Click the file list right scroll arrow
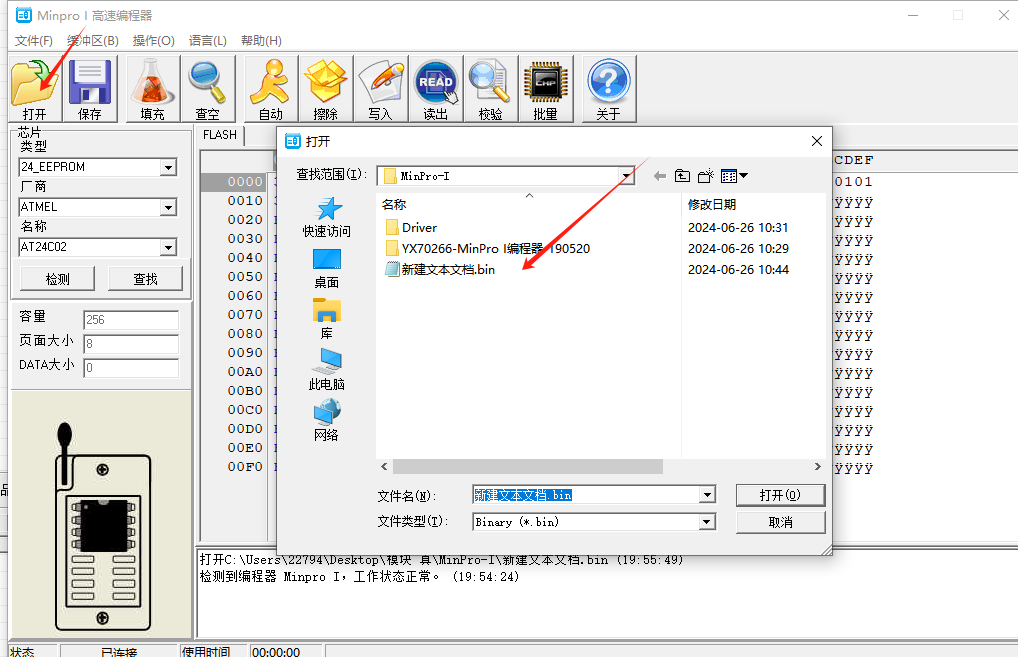 [x=817, y=467]
